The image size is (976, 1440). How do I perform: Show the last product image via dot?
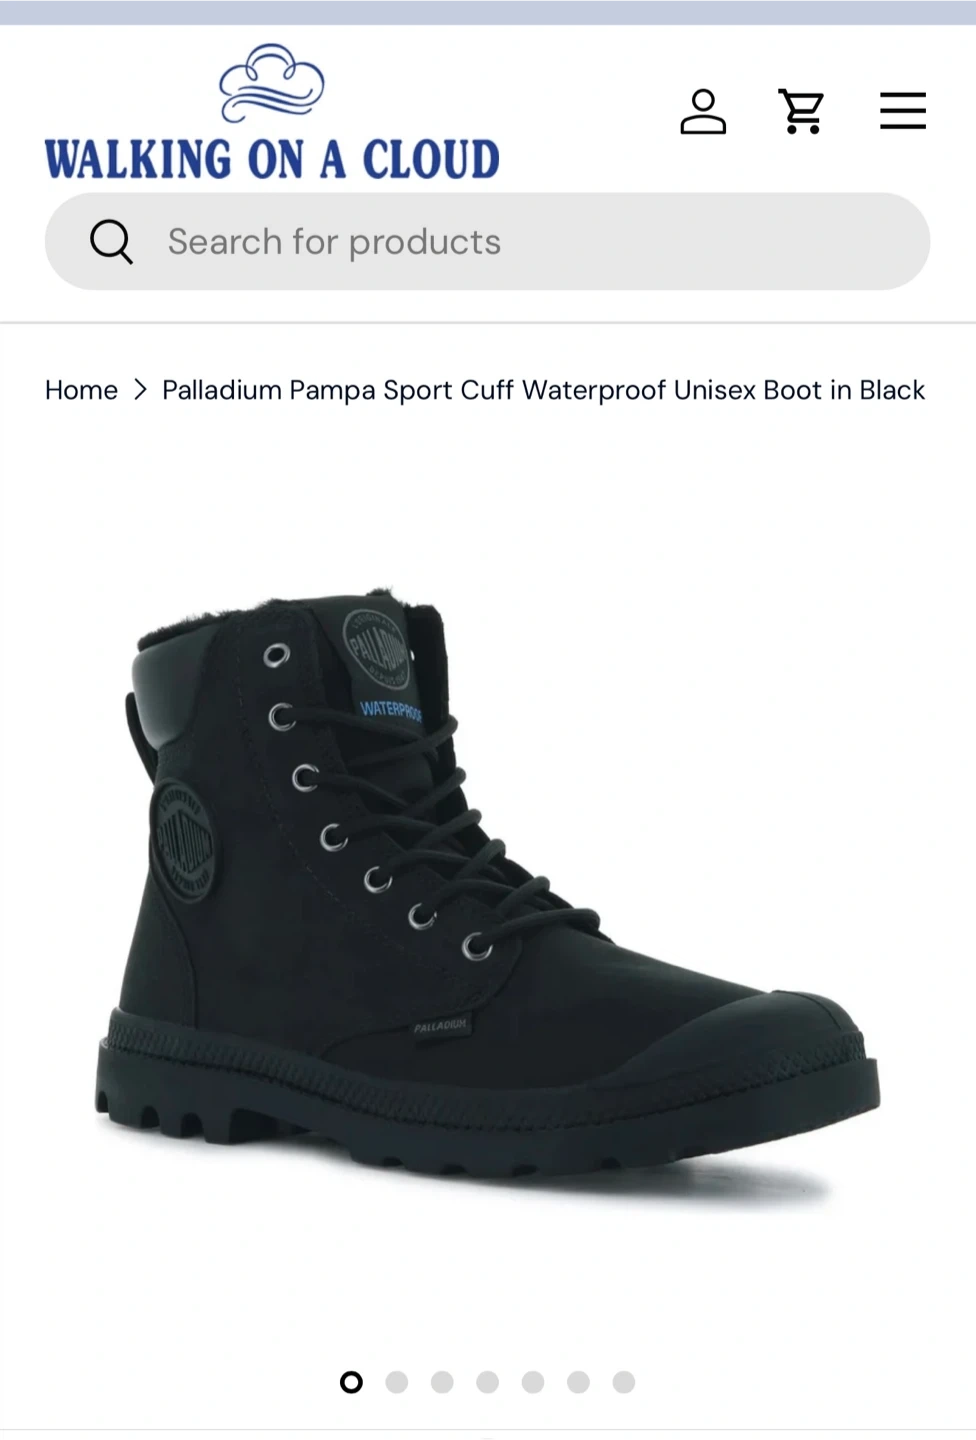coord(624,1382)
